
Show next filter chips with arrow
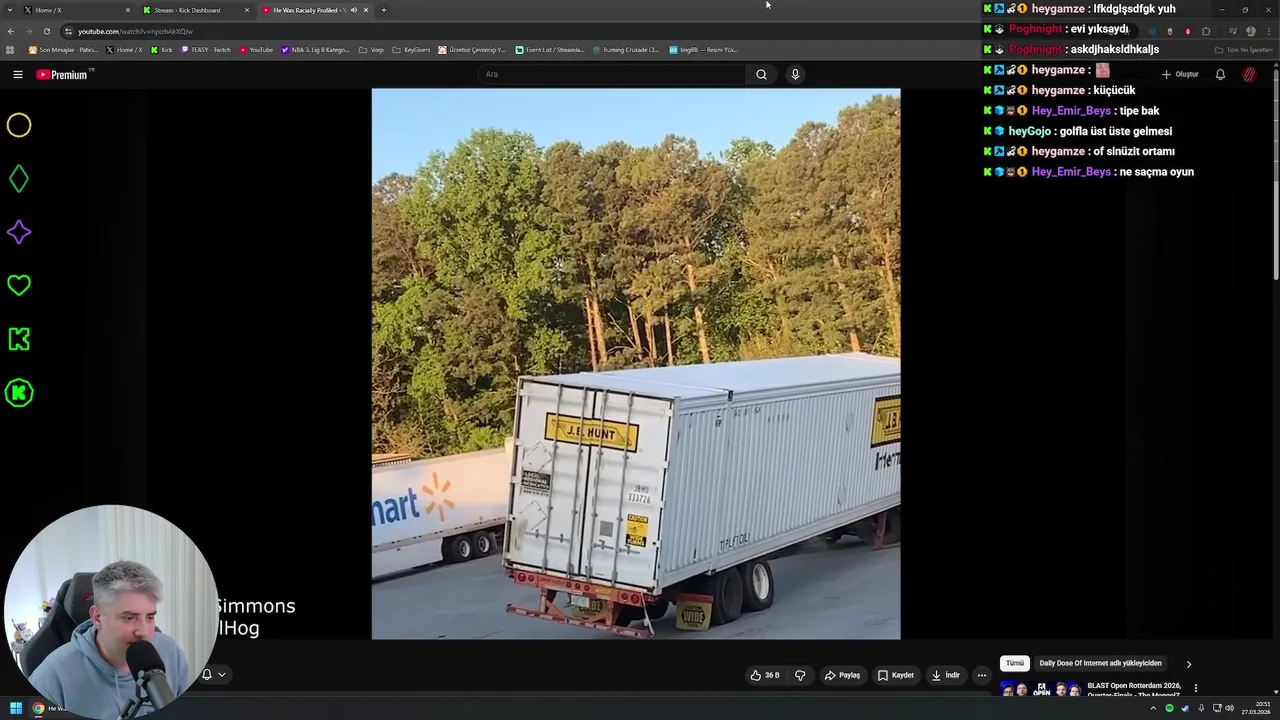click(1188, 664)
